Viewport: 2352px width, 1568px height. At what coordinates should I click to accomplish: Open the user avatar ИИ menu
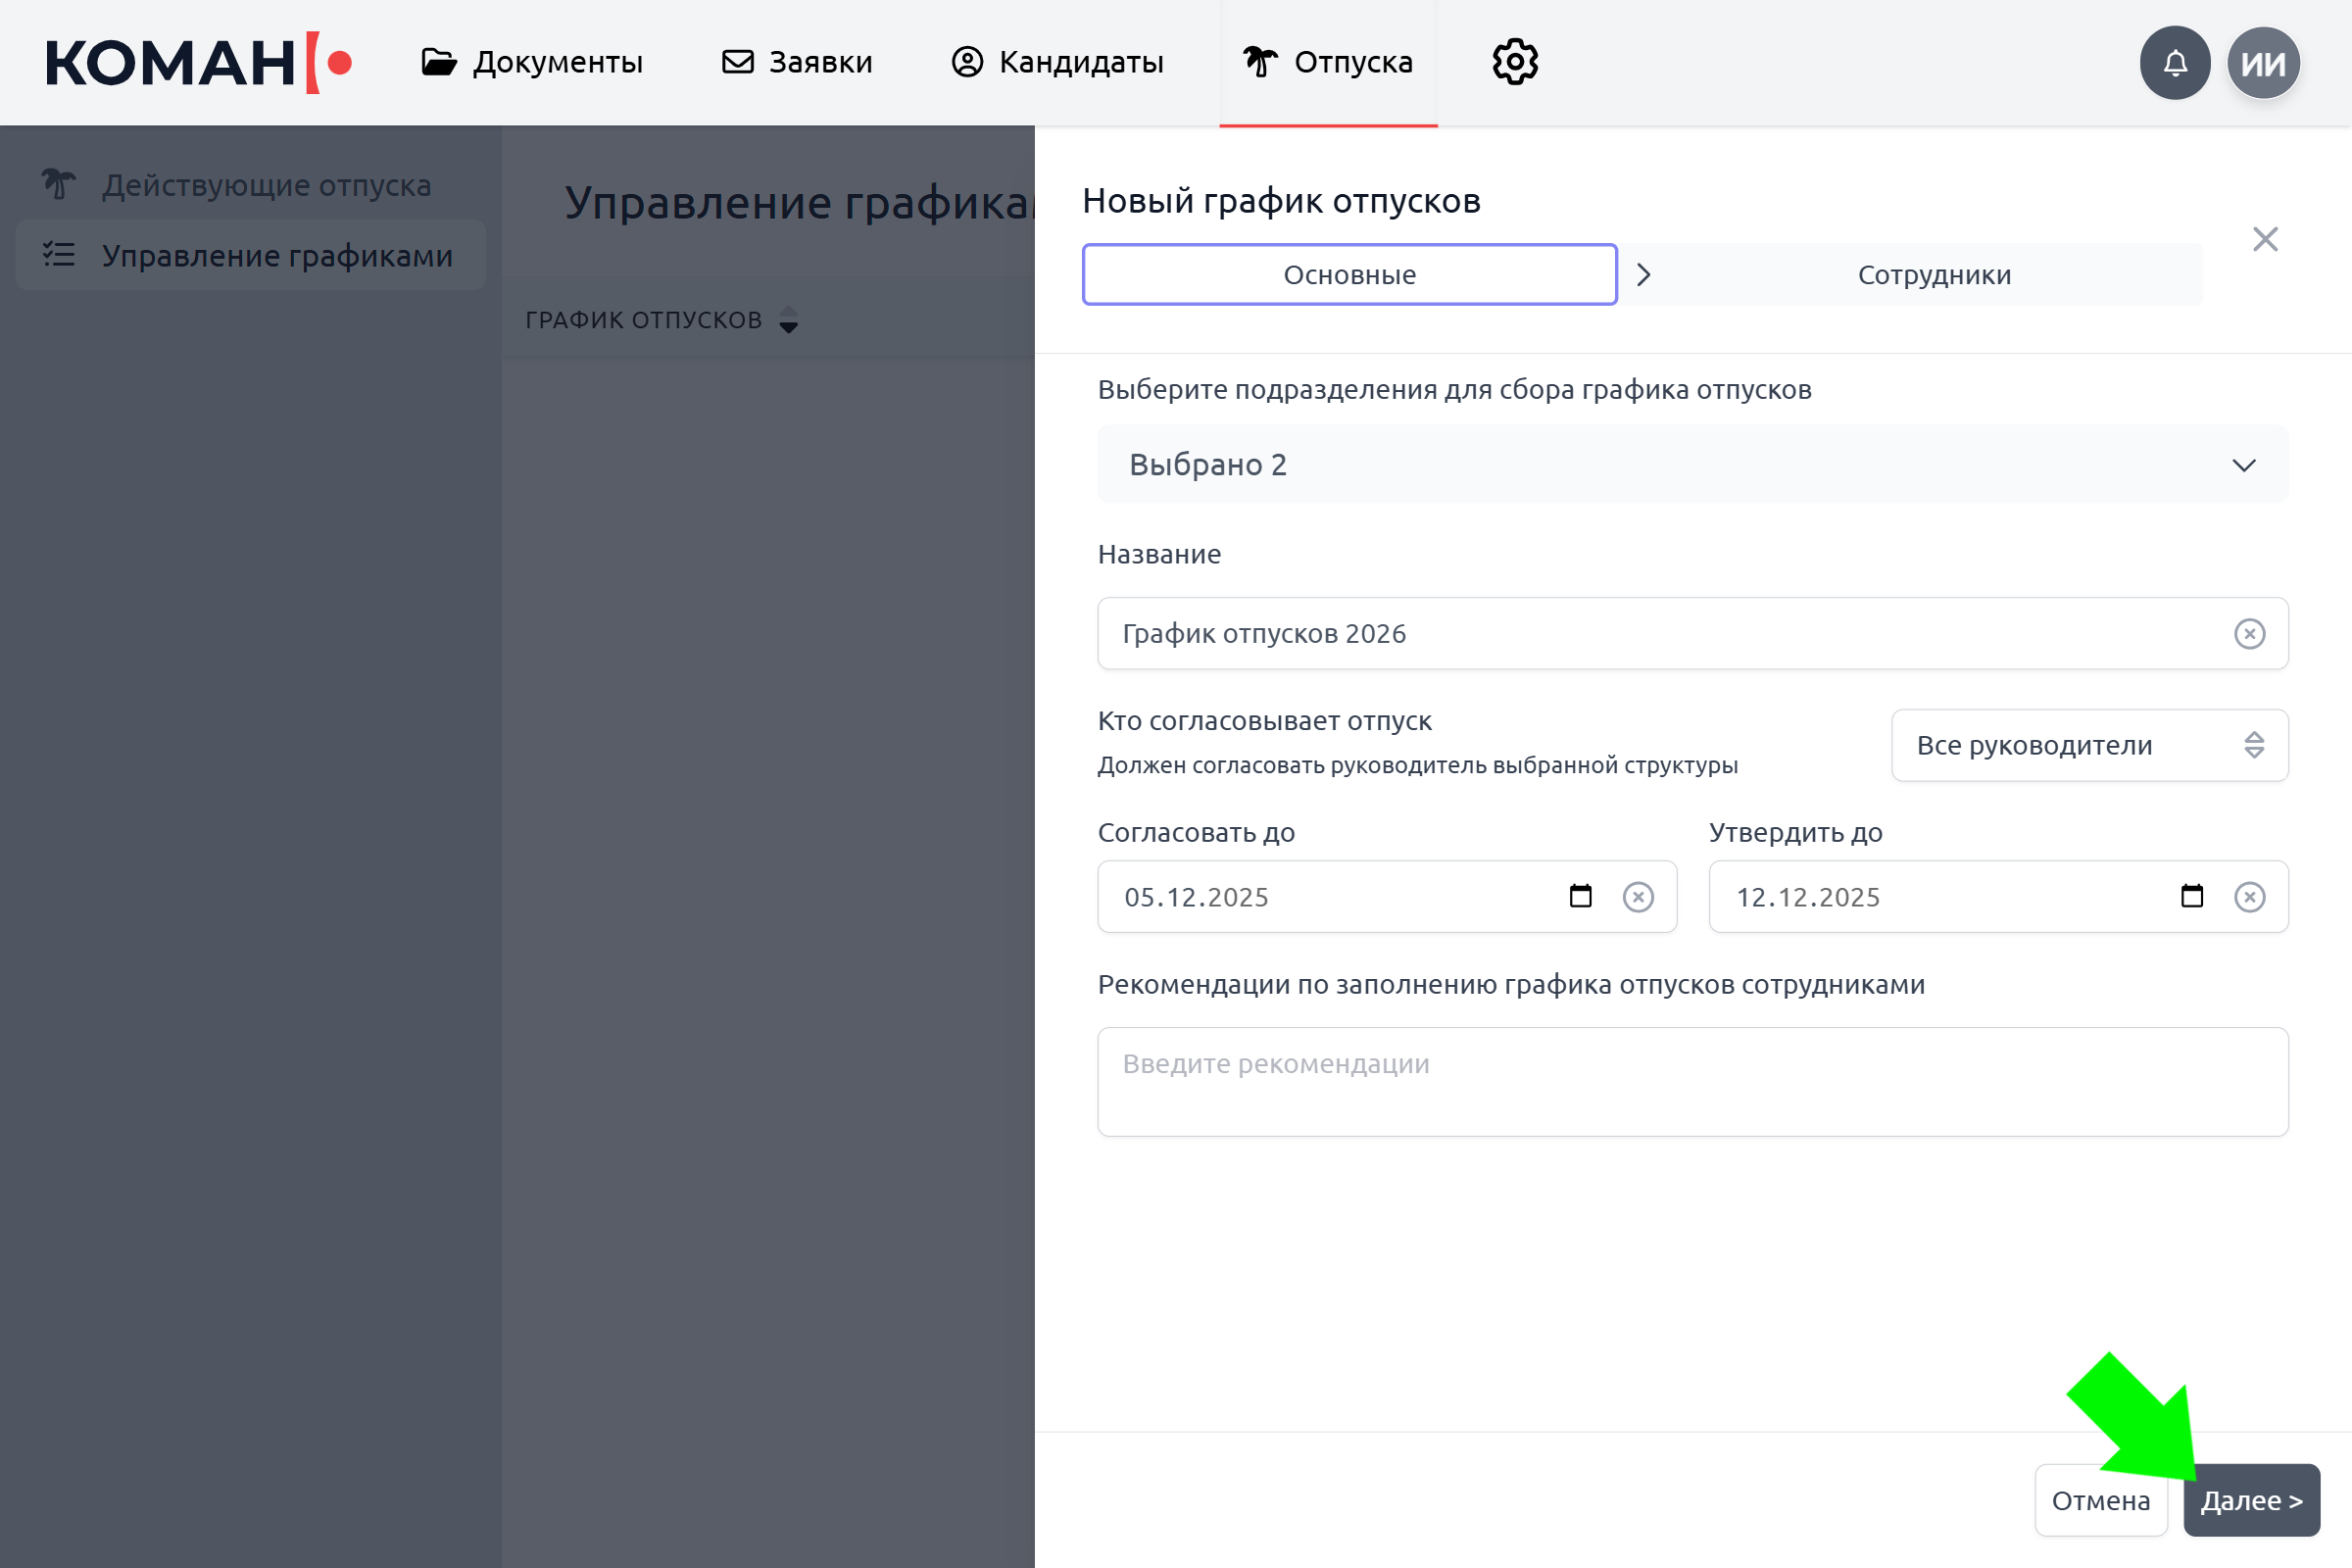click(2263, 63)
